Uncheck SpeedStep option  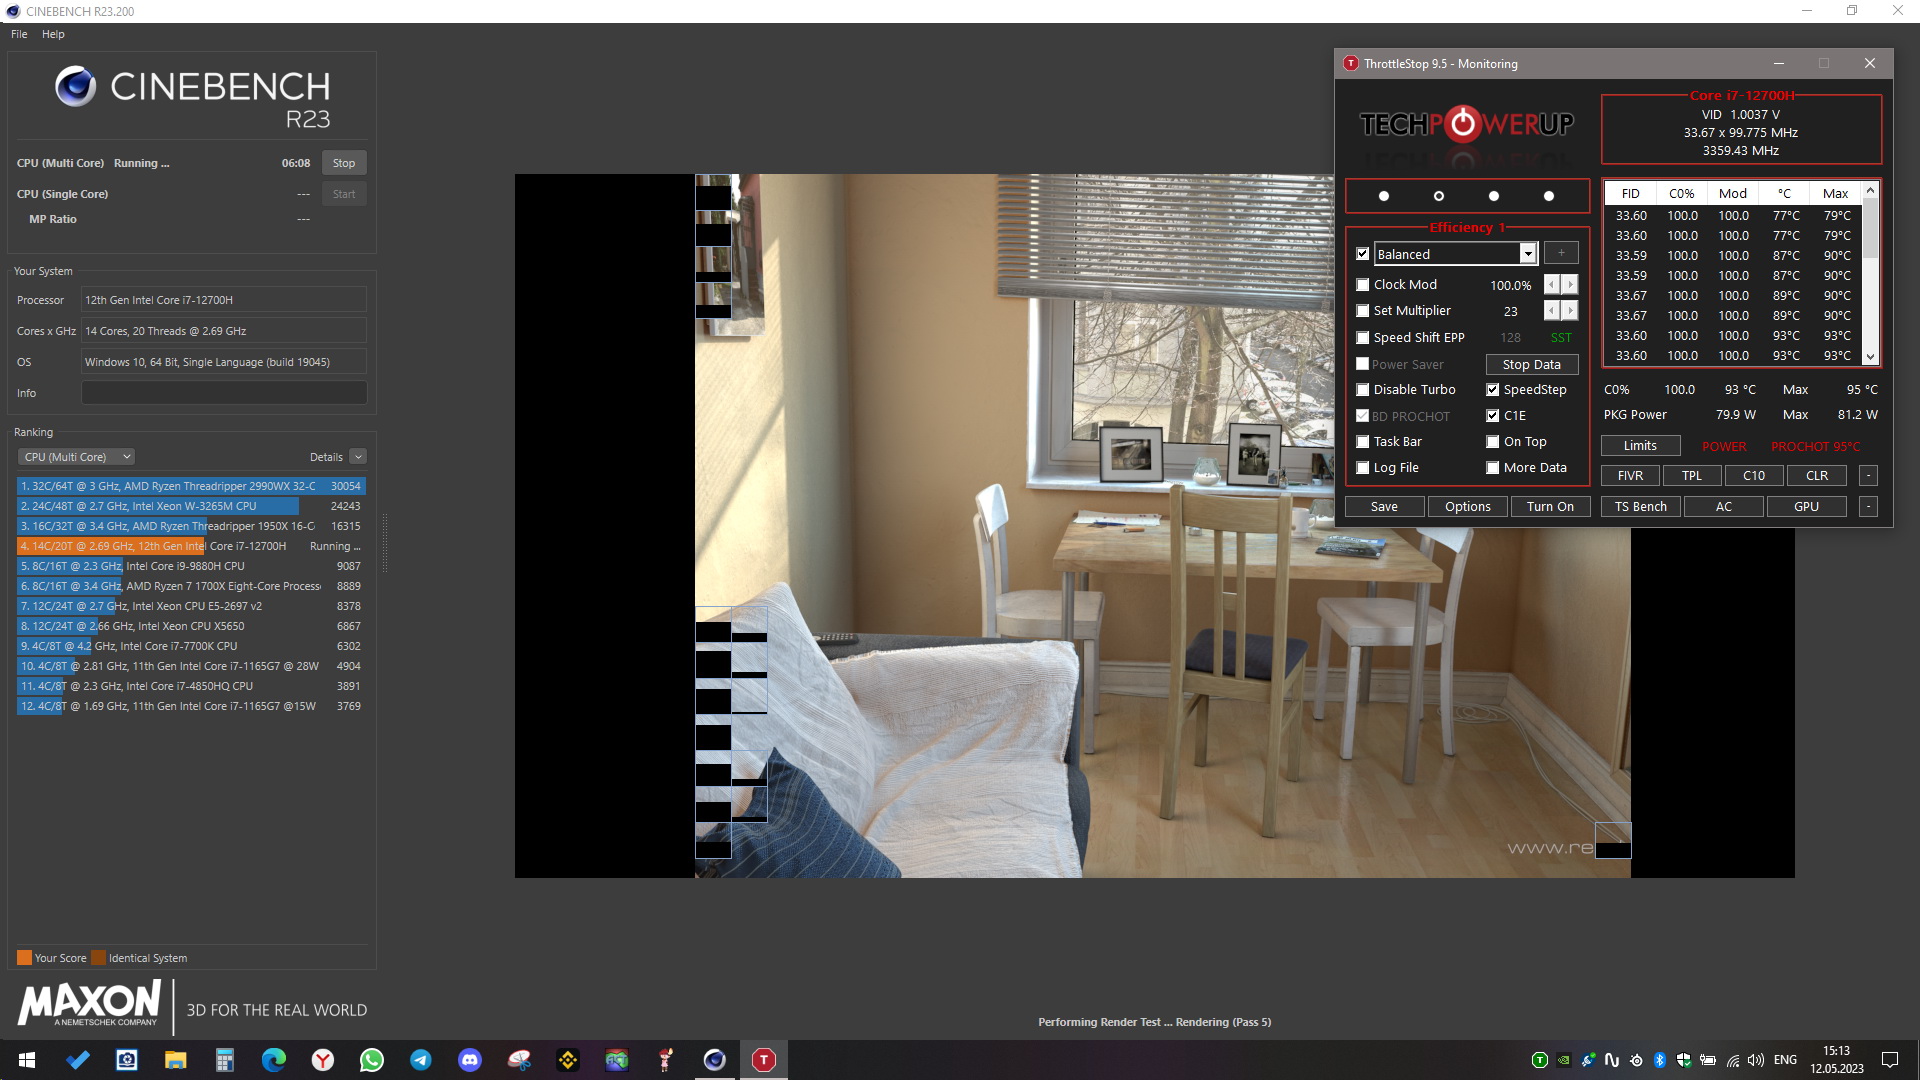(x=1492, y=390)
